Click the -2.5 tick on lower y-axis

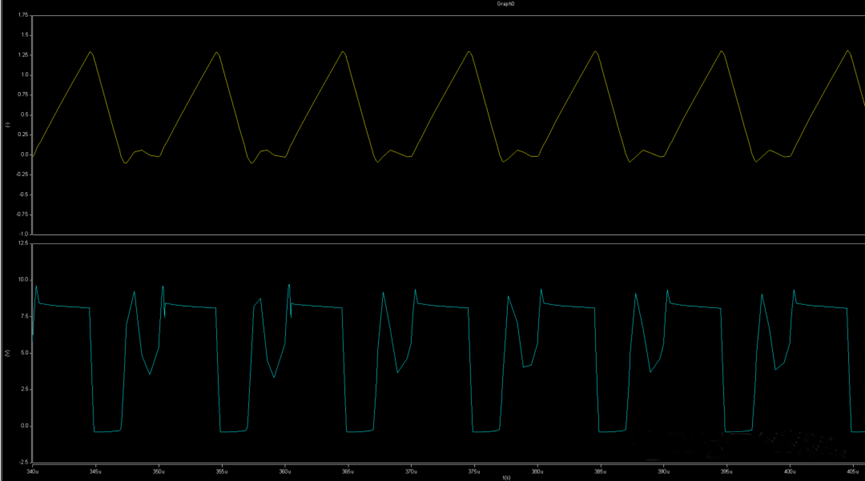tap(22, 462)
